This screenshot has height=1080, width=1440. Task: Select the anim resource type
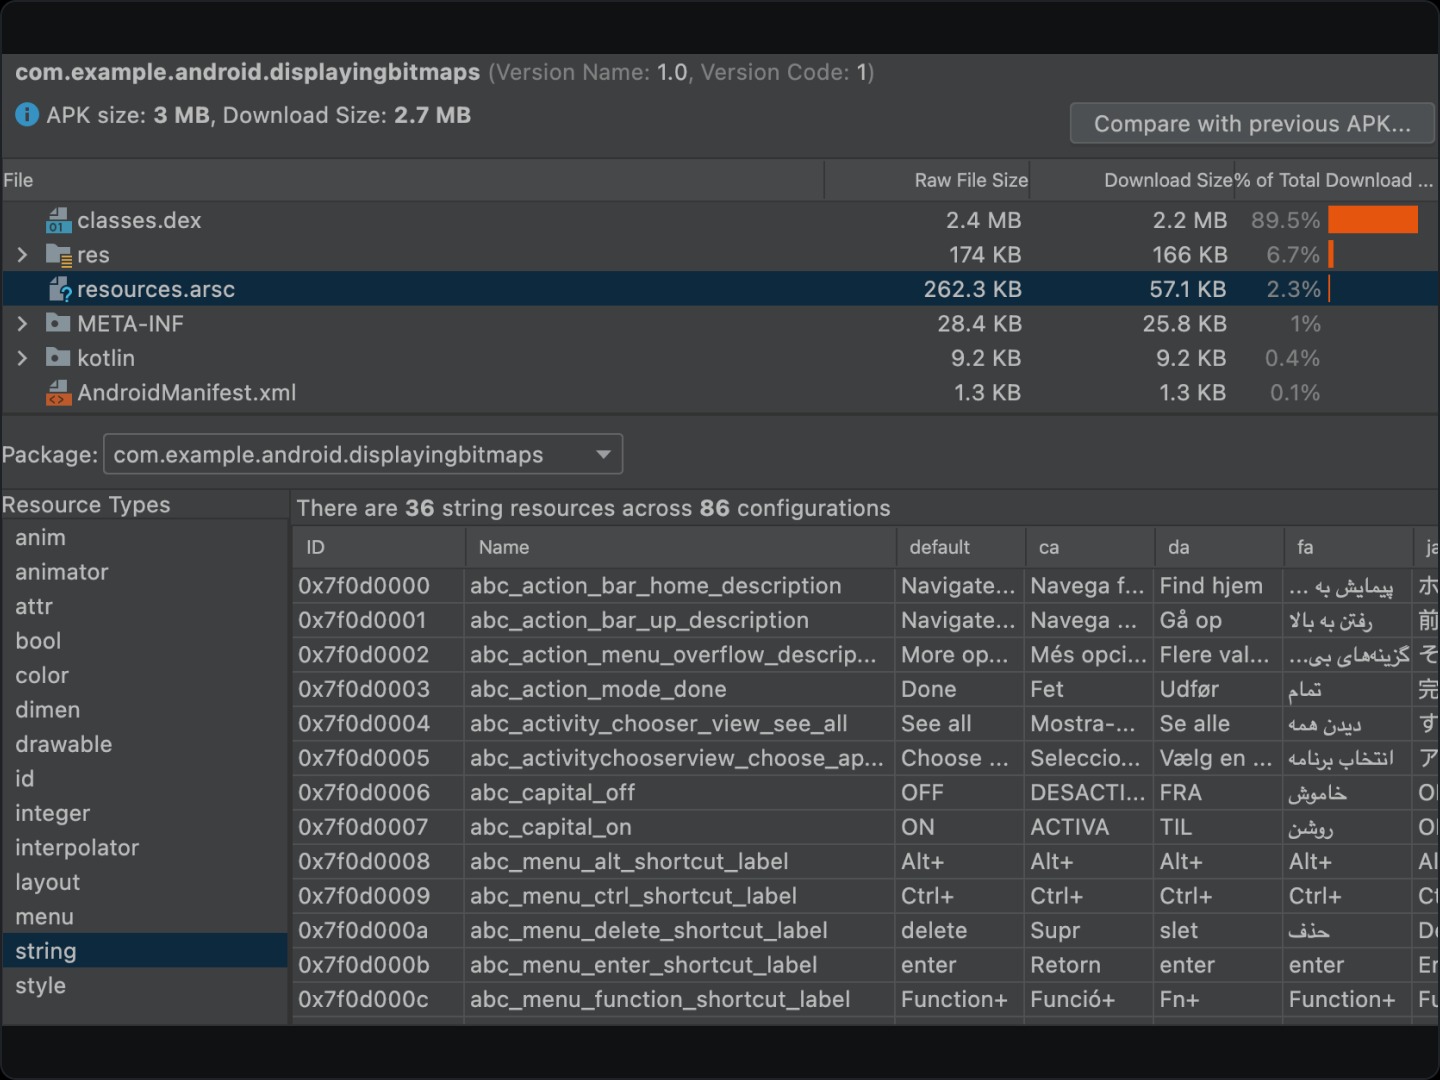click(x=144, y=537)
